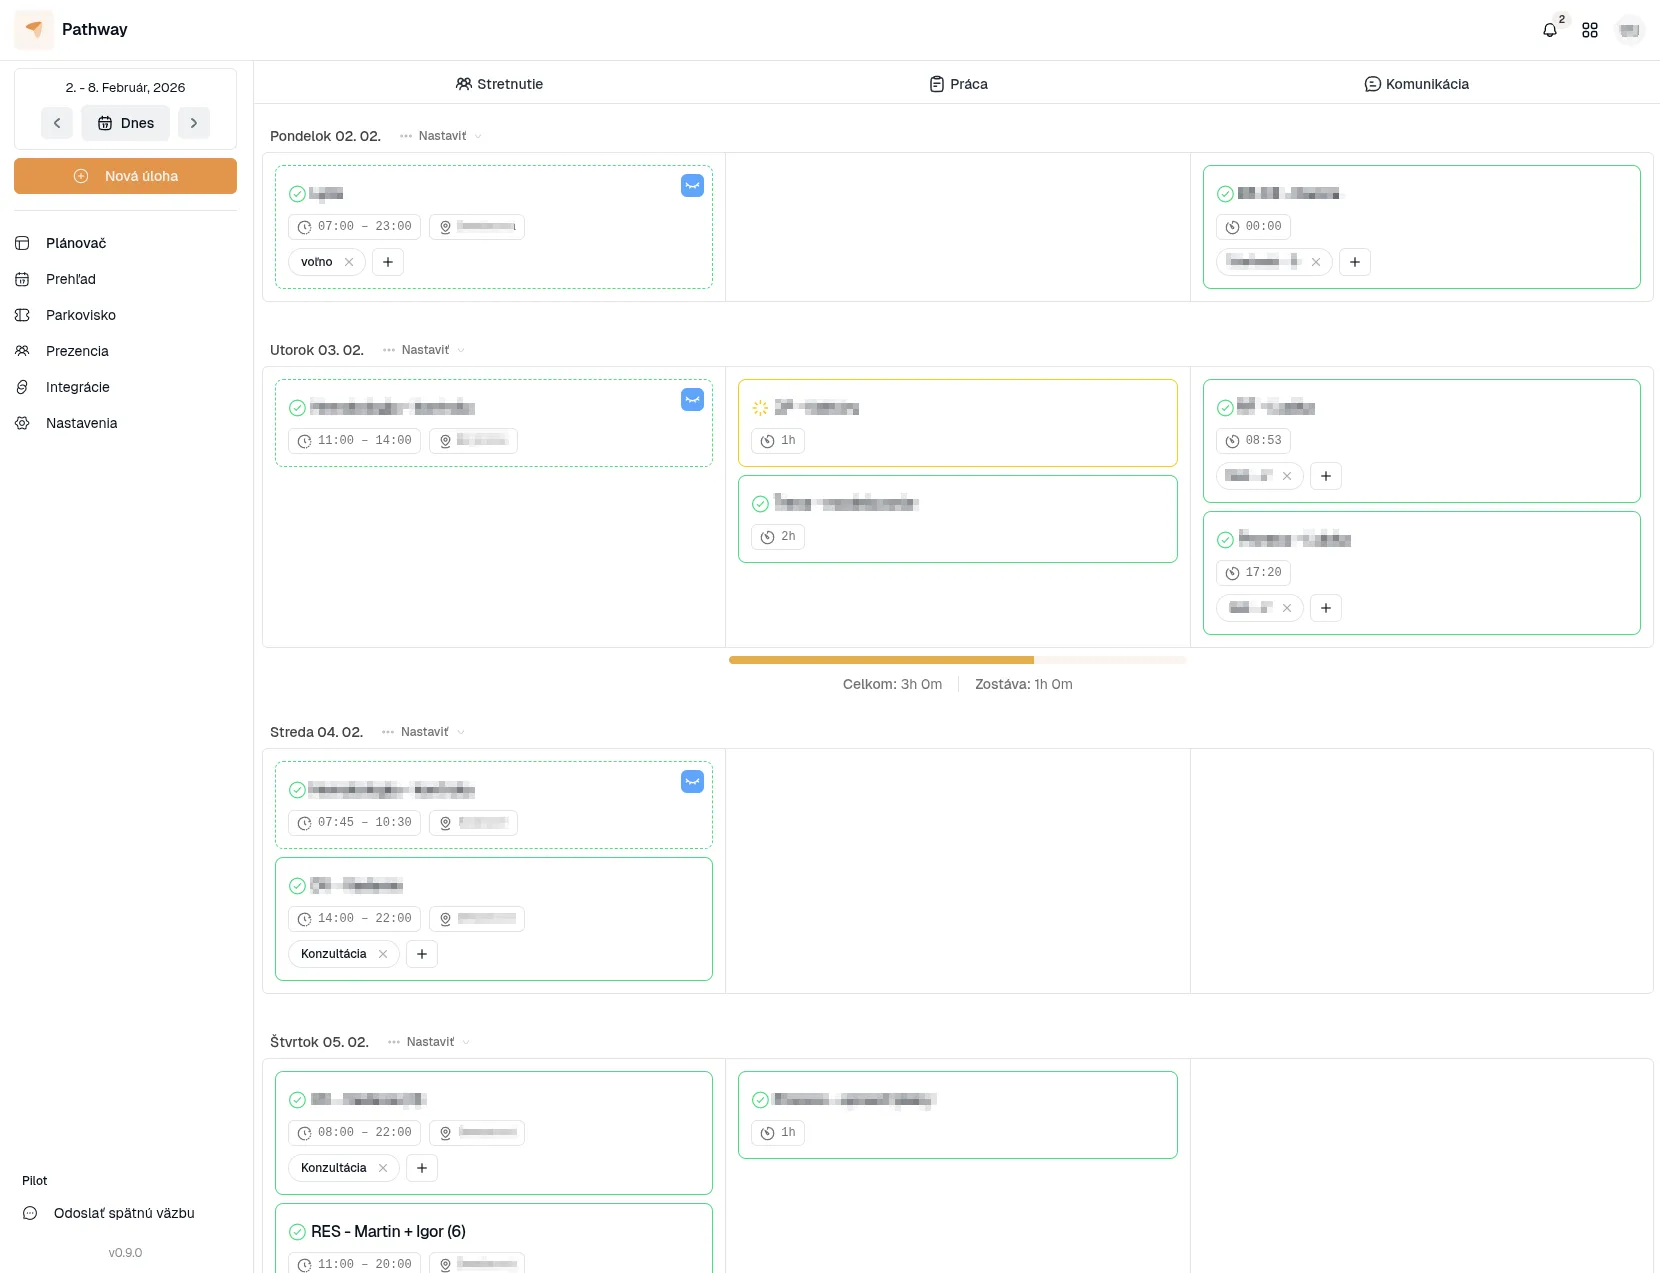Remove the voľno tag with its X
The height and width of the screenshot is (1273, 1660).
tap(349, 262)
